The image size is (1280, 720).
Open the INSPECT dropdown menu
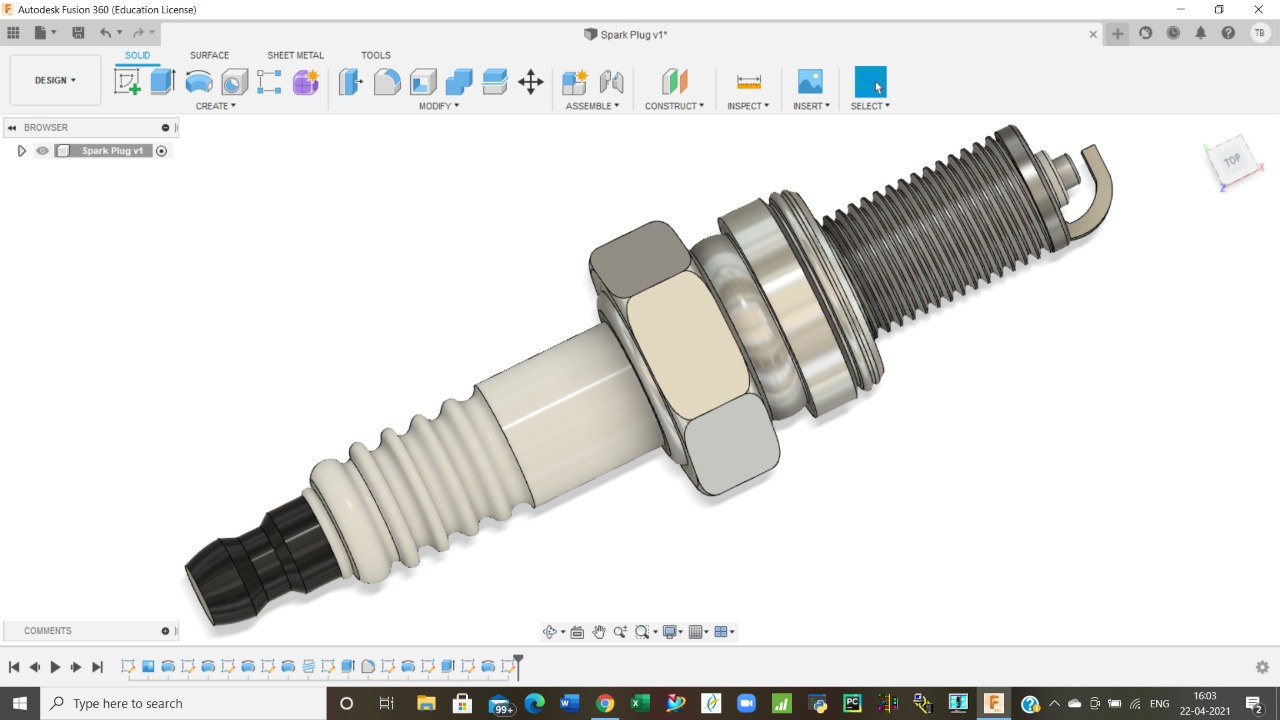click(x=748, y=106)
